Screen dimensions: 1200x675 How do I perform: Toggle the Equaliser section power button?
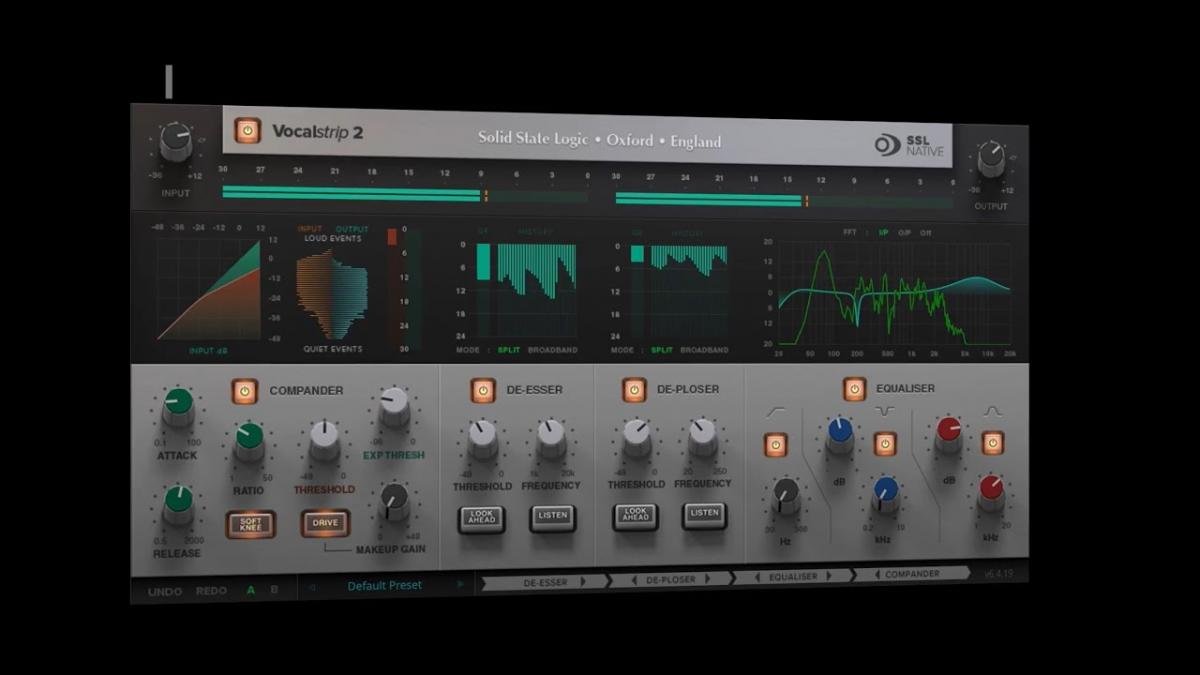pos(854,388)
